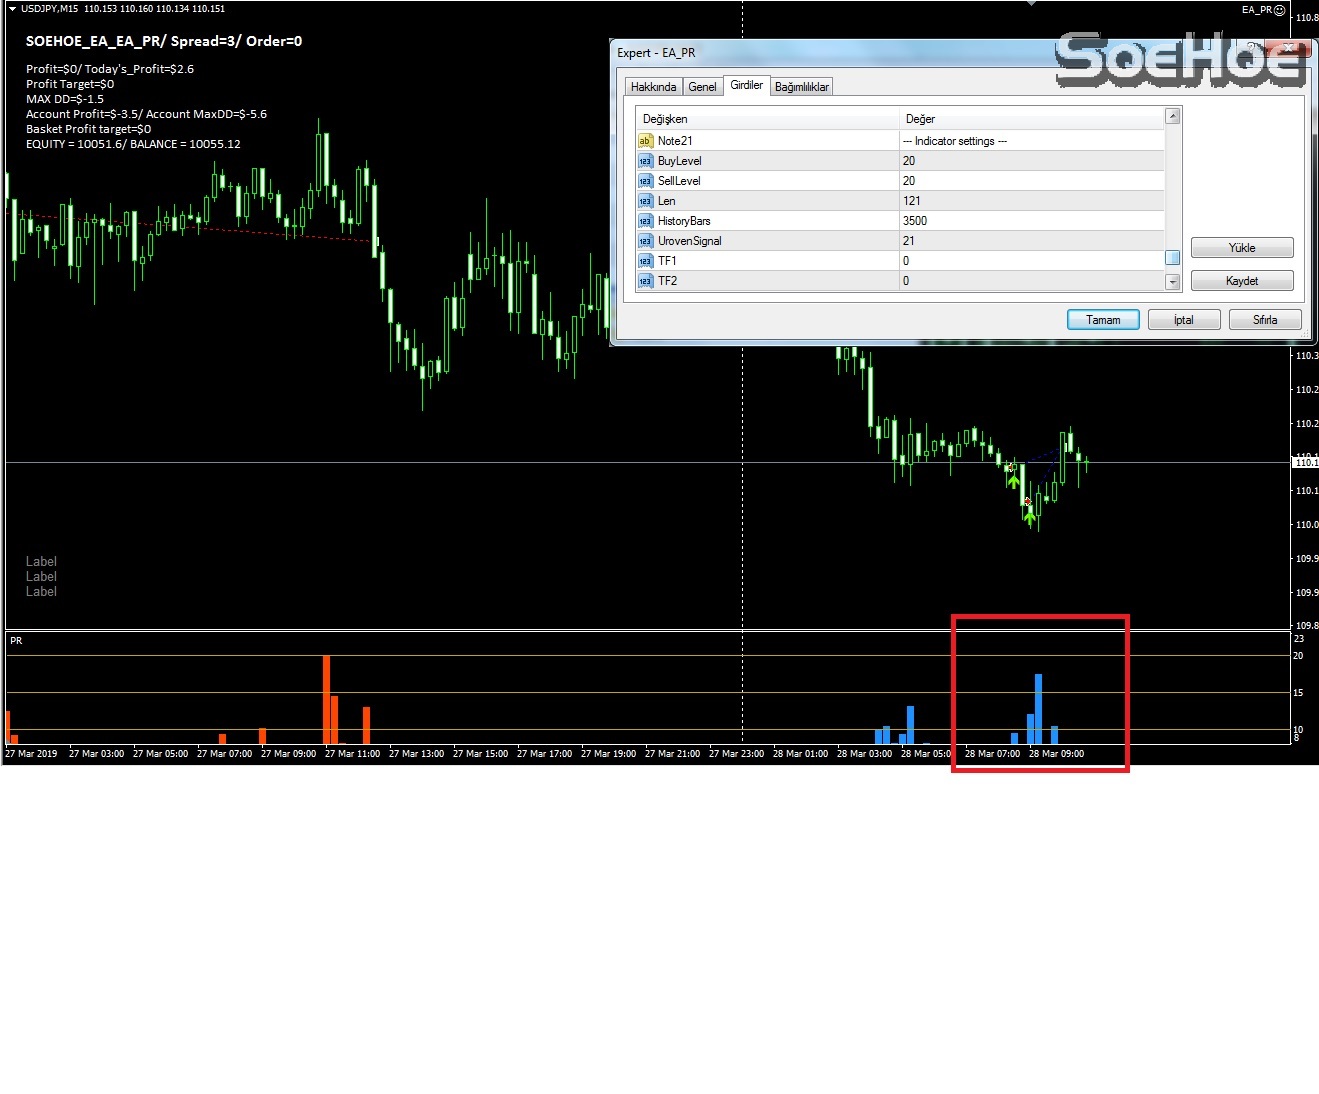
Task: Open the USDJPY,M15 chart dropdown triangle
Action: point(12,9)
